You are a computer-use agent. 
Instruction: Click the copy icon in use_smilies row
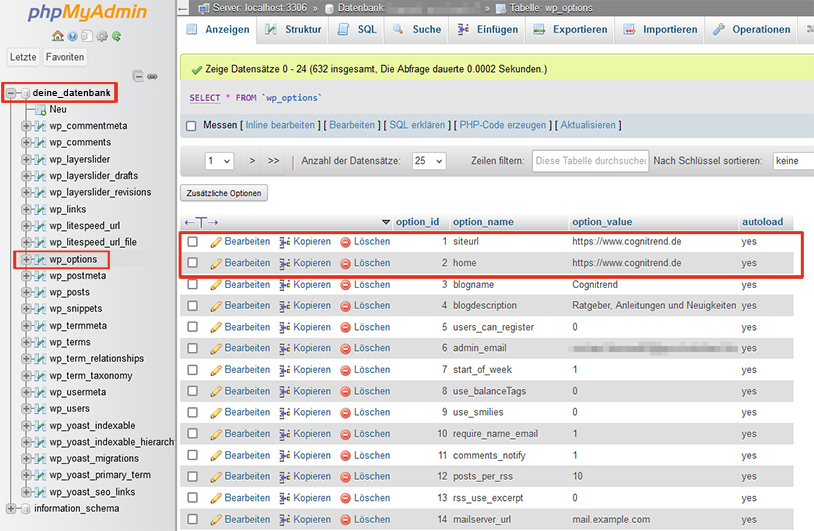pos(284,413)
